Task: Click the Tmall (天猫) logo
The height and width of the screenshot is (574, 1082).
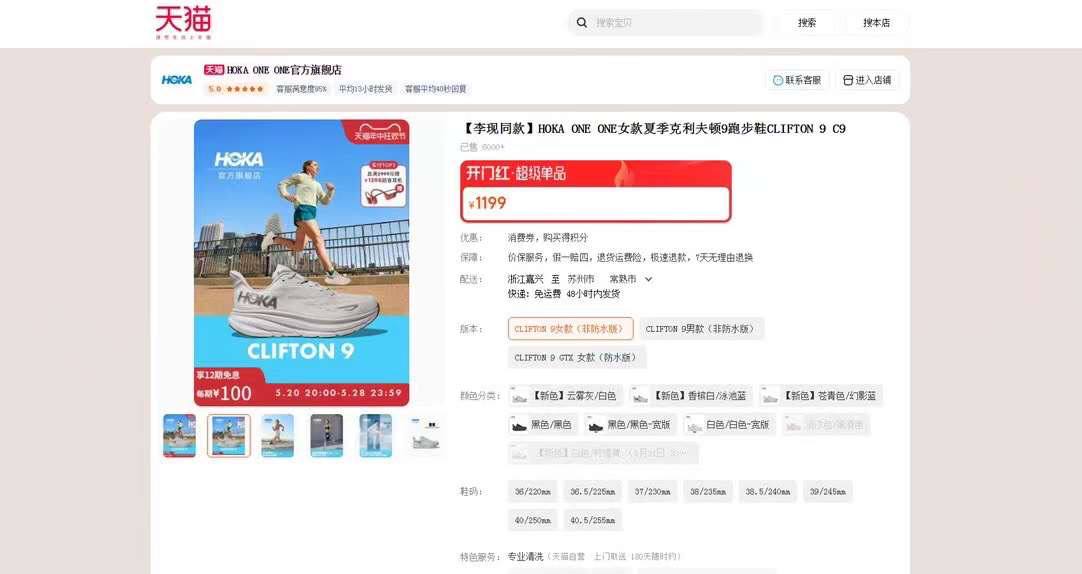Action: coord(183,22)
